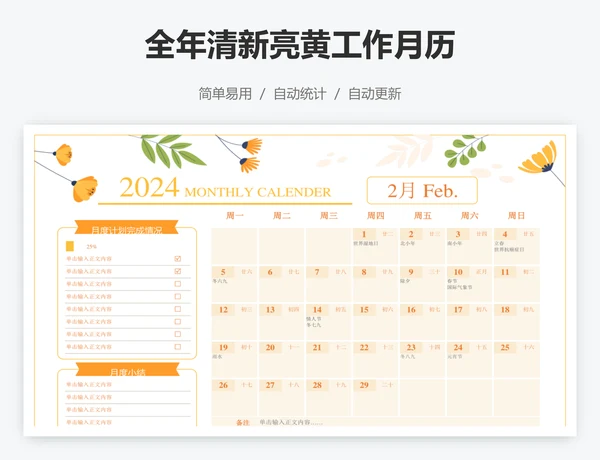600x460 pixels.
Task: Click the 世界抗癌日 label
Action: point(509,250)
